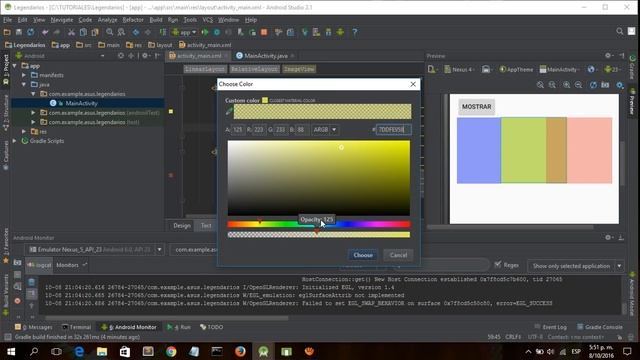Open Windows Start menu
Screen dimensions: 640x360
(11, 351)
